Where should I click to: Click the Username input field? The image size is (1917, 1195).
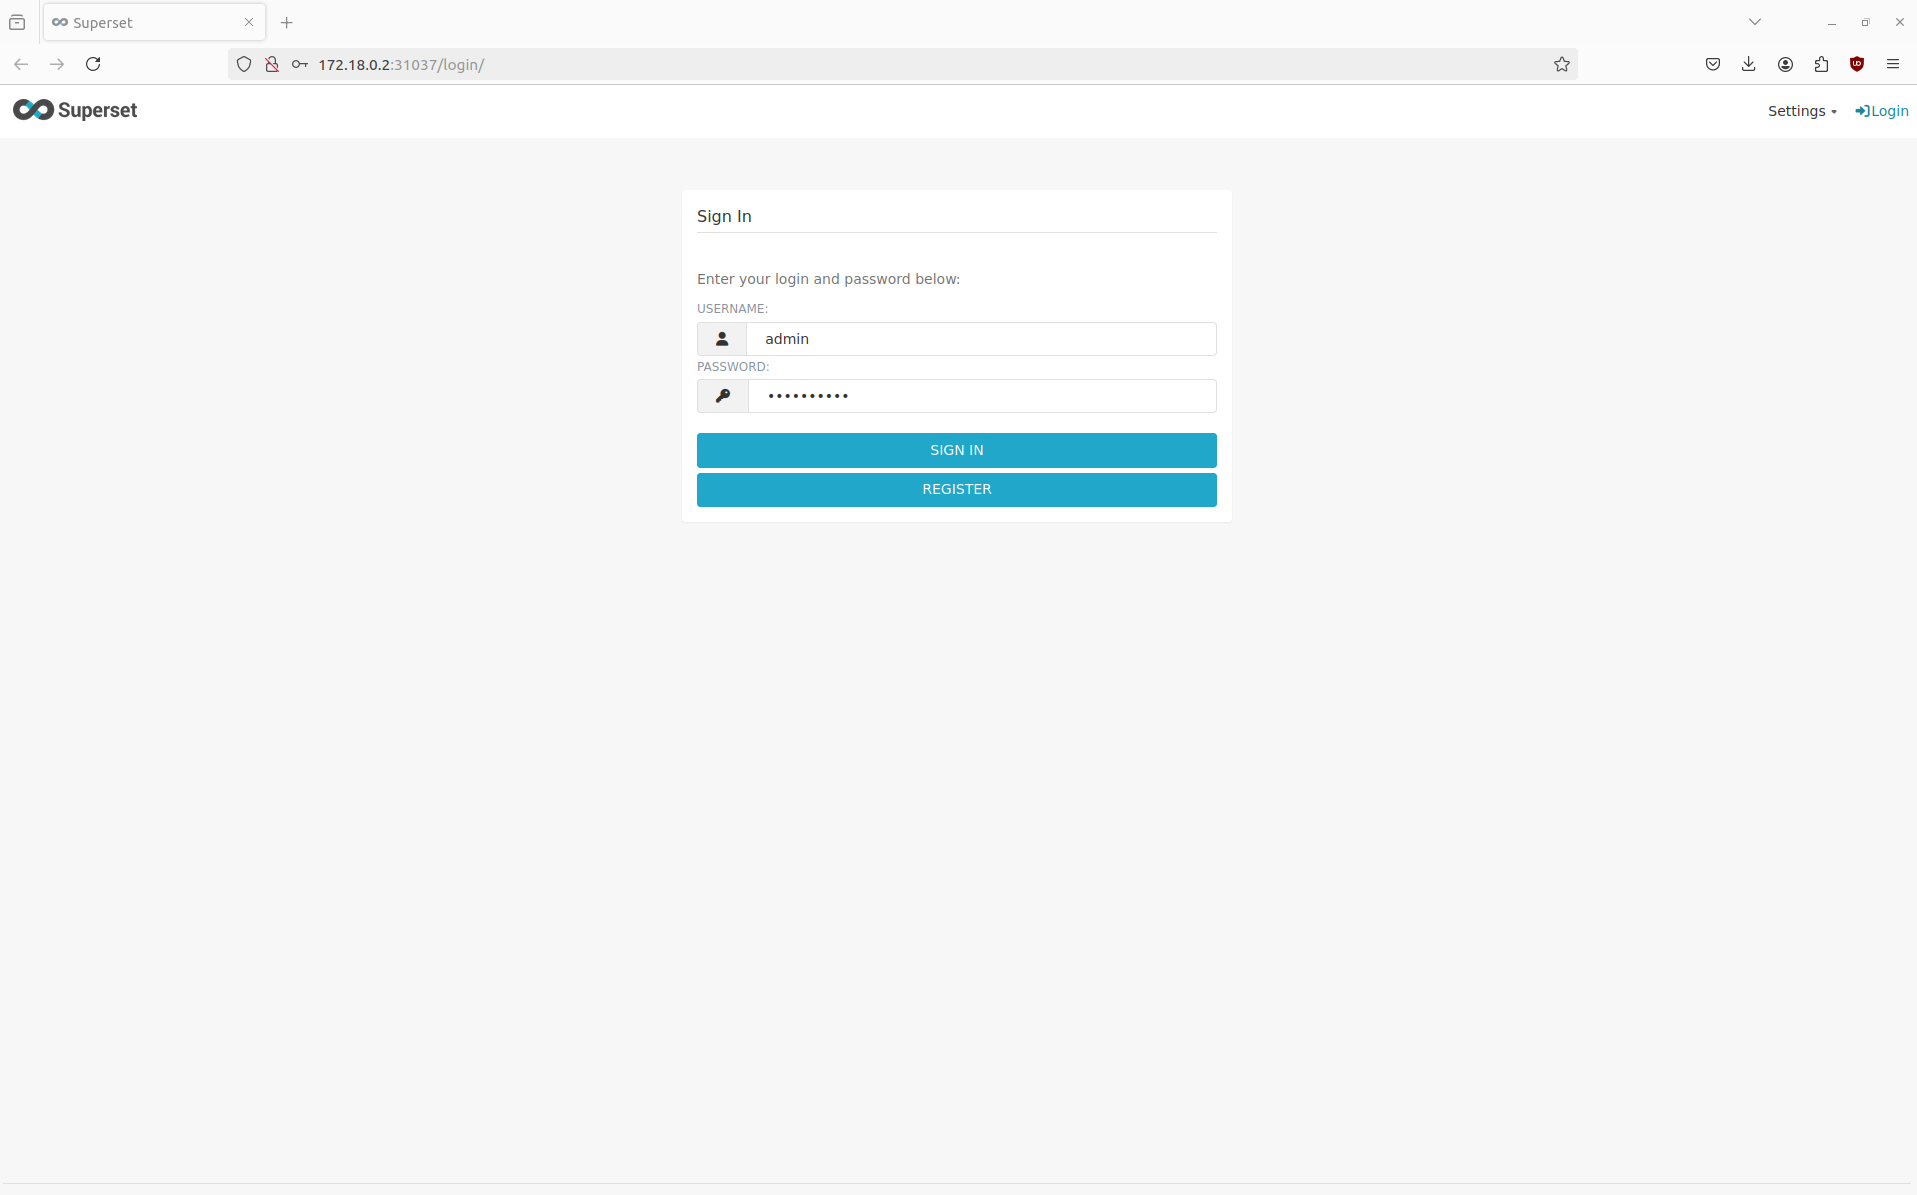[980, 339]
